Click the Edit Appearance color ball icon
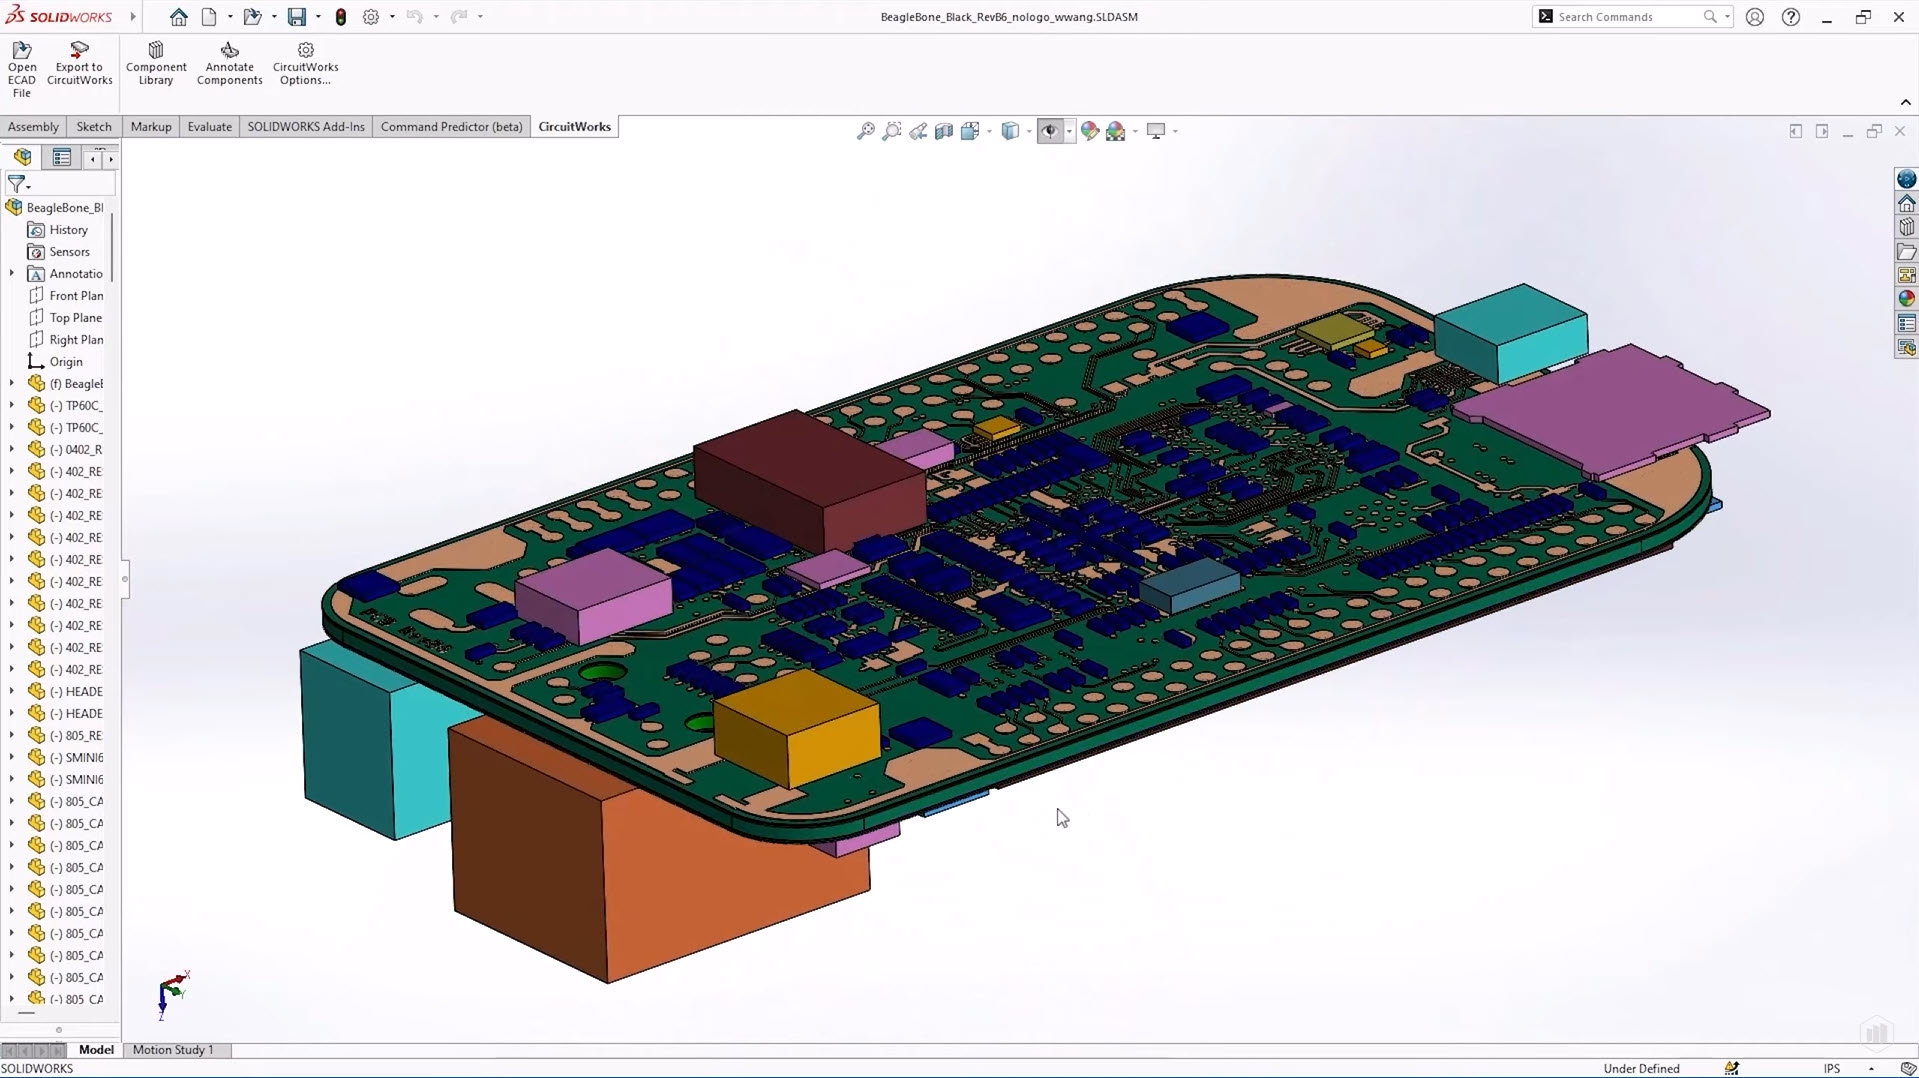The width and height of the screenshot is (1919, 1078). coord(1090,131)
